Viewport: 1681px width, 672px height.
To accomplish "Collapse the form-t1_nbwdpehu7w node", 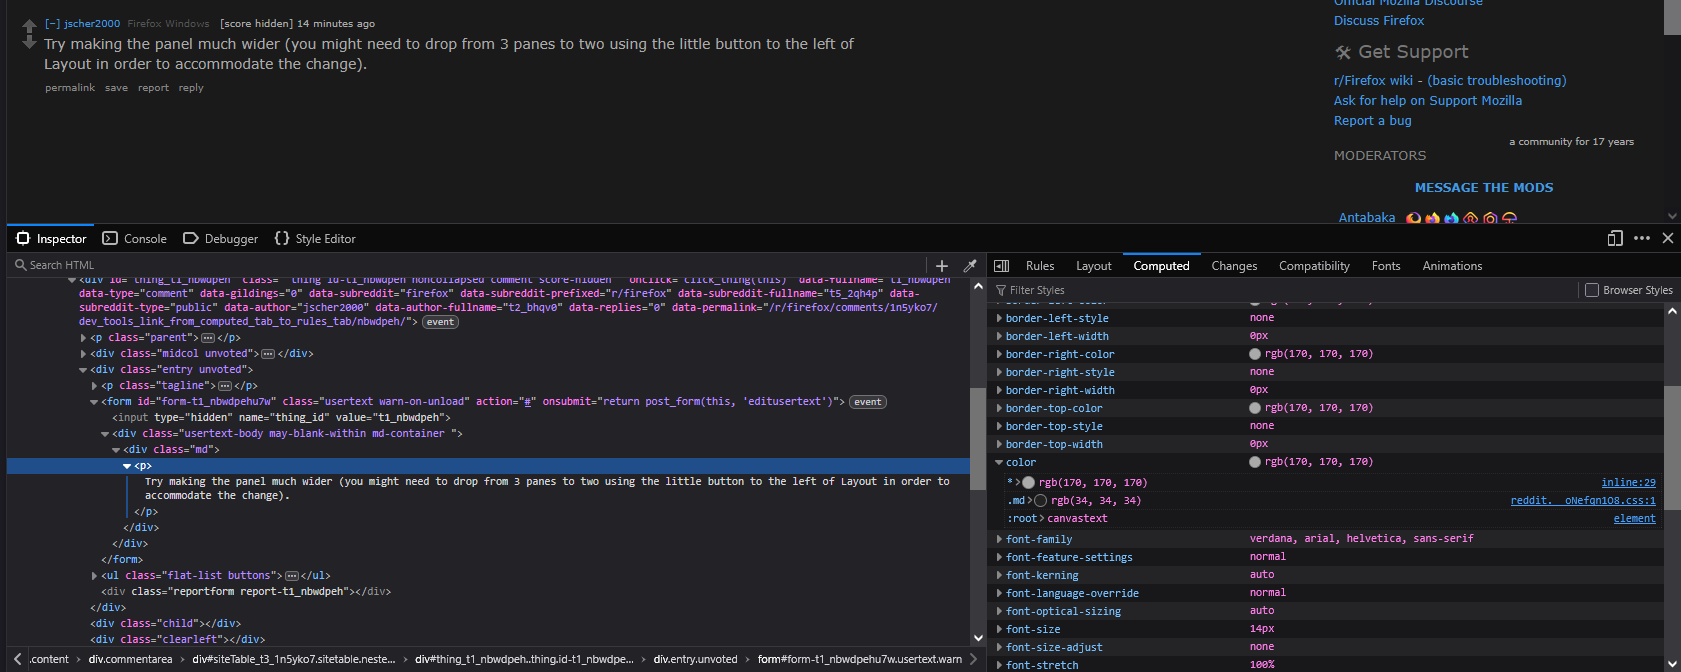I will click(94, 402).
